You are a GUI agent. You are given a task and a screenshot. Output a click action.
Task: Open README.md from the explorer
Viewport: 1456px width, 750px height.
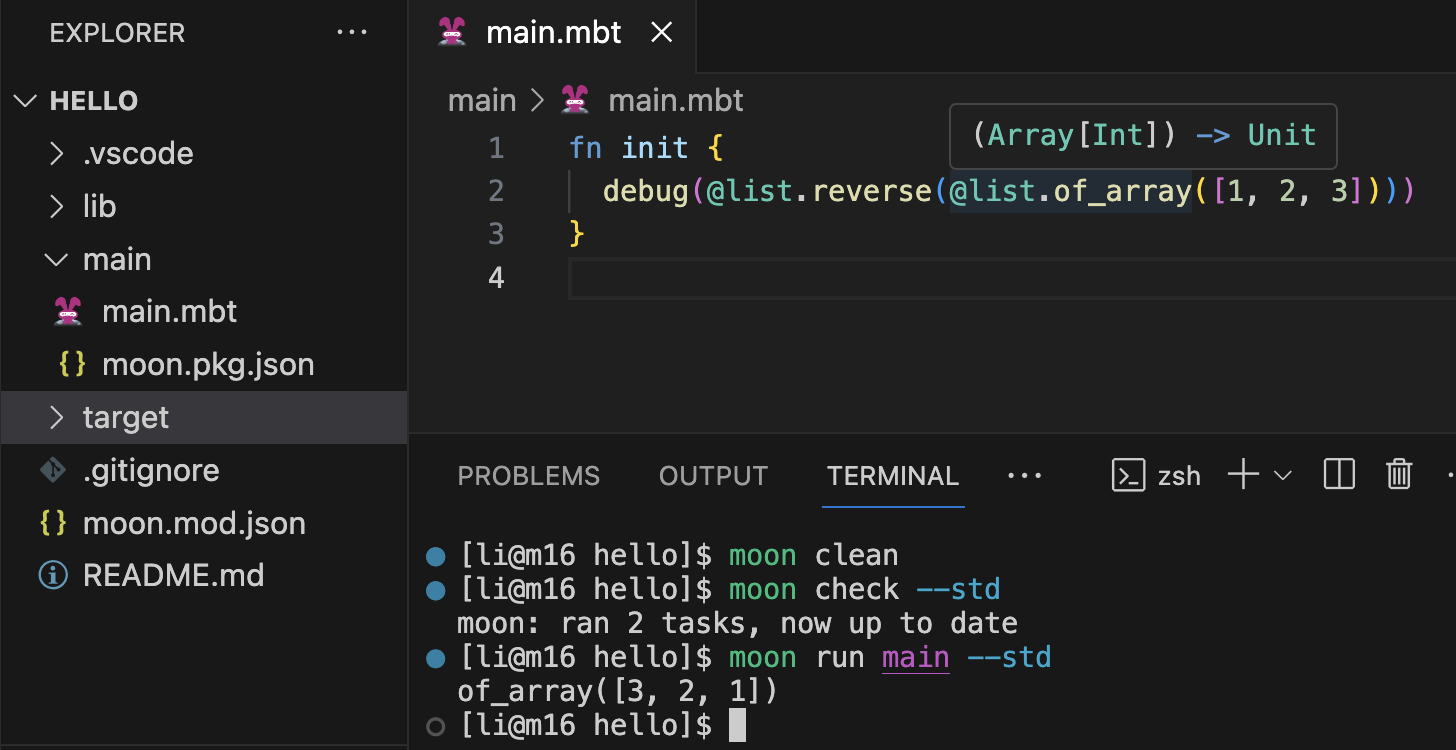coord(173,577)
